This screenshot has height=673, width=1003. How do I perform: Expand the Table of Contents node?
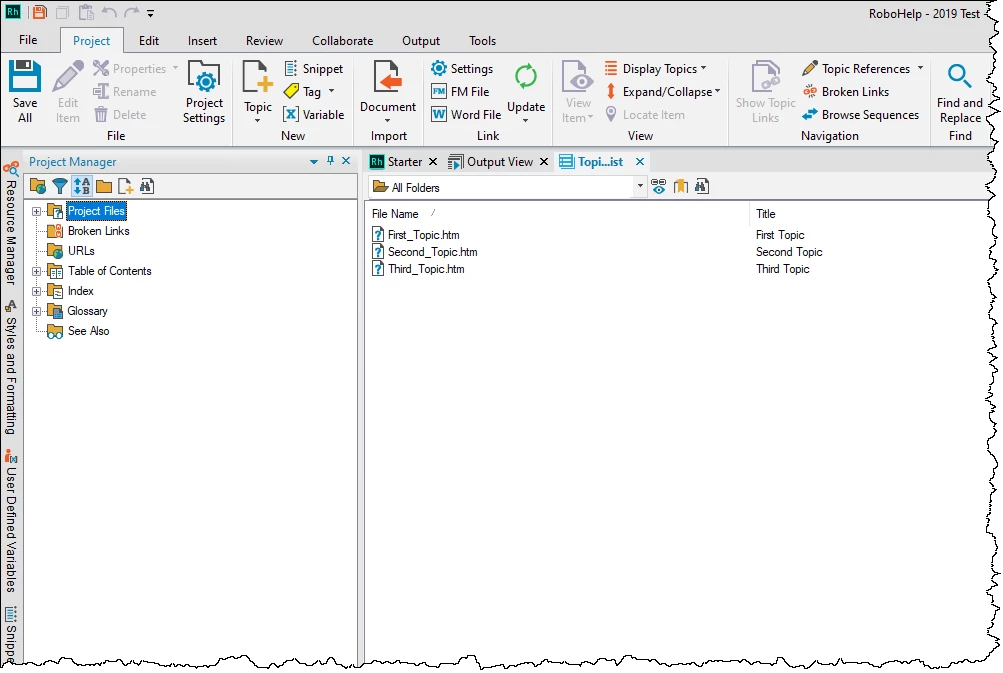click(x=36, y=271)
